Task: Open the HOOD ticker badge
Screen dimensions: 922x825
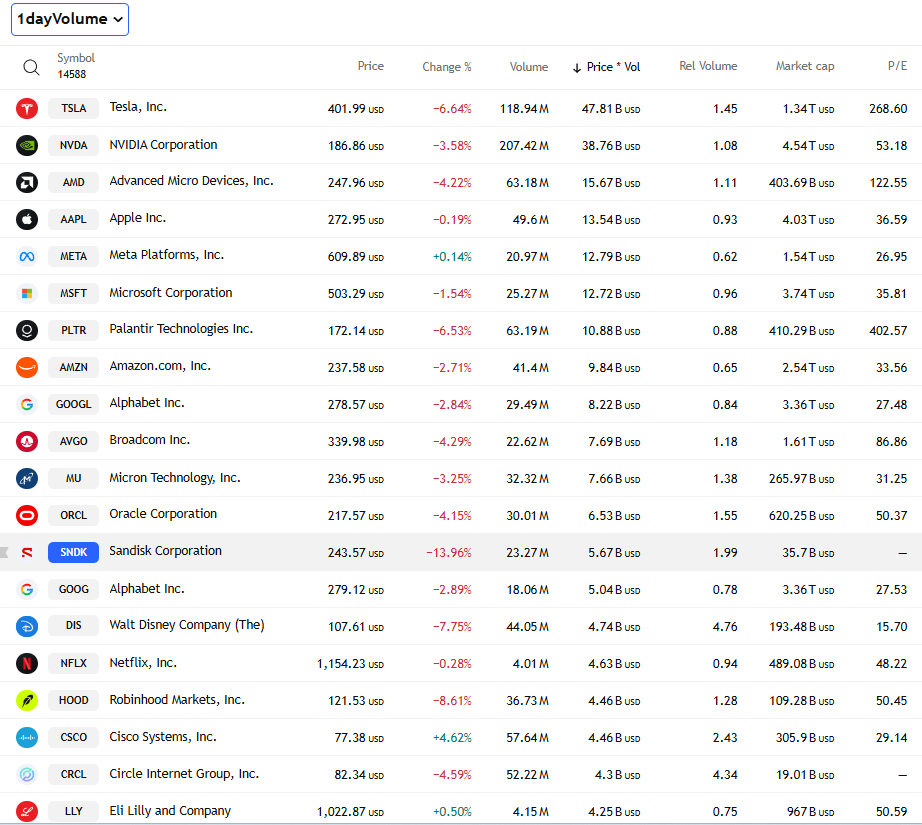Action: click(x=74, y=700)
